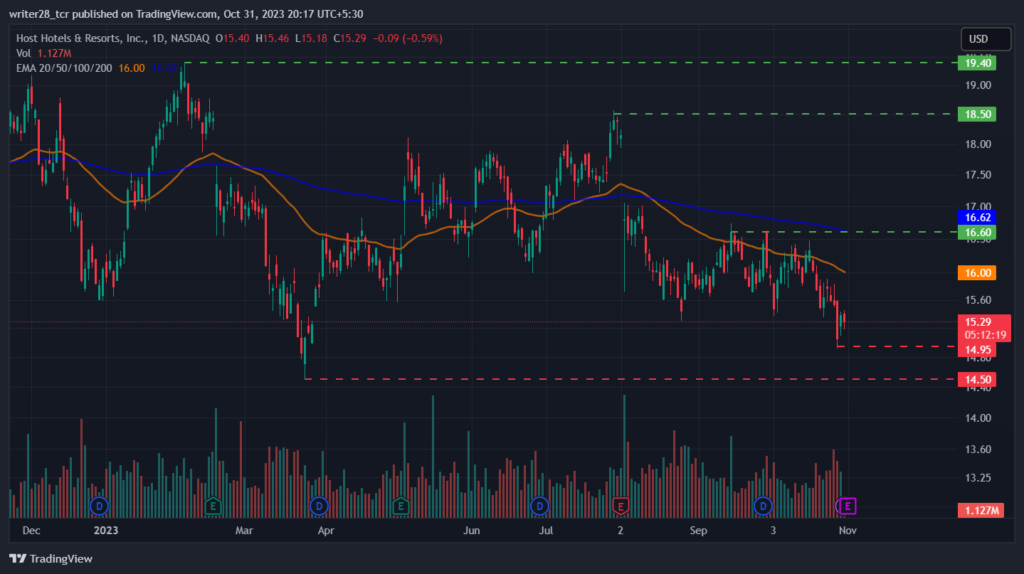Click the blue 16.62 EMA legend value

[x=164, y=68]
